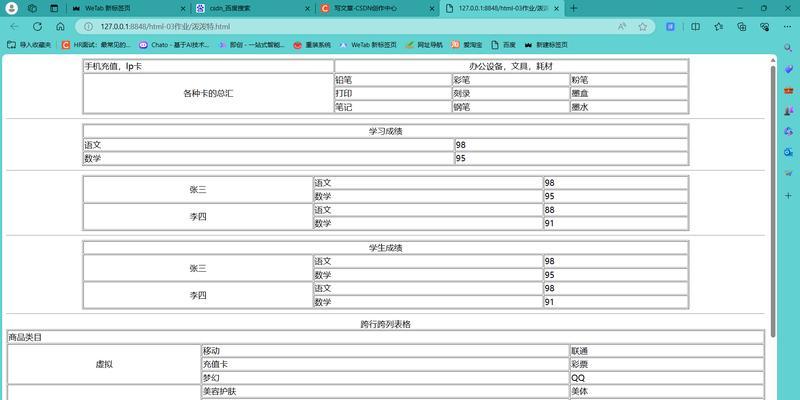Viewport: 800px width, 400px height.
Task: Open the favorites list
Action: [x=719, y=27]
